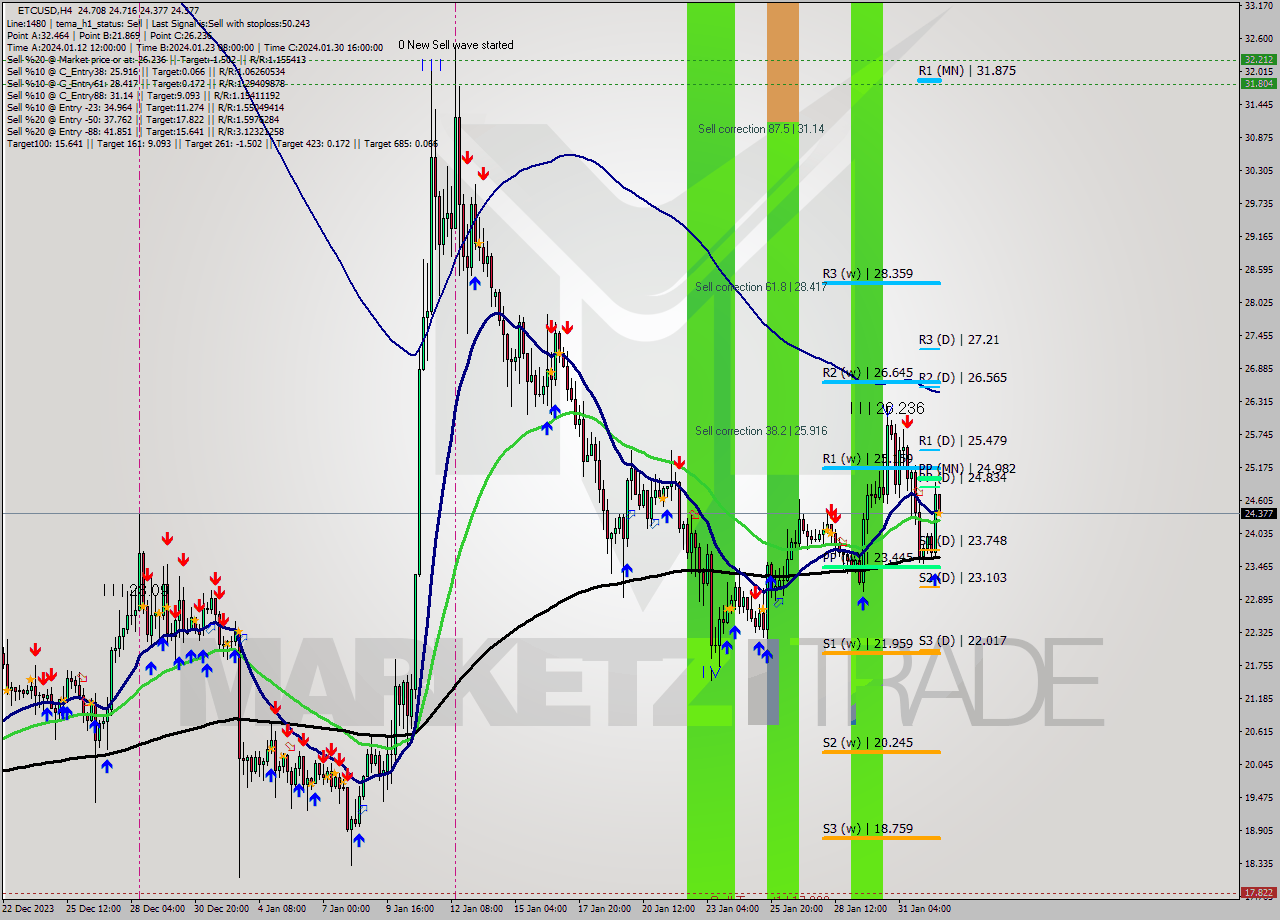Screen dimensions: 1280x920
Task: Click the 'Line:1480 | tema_h1_status: Sell' info line
Action: [x=158, y=23]
